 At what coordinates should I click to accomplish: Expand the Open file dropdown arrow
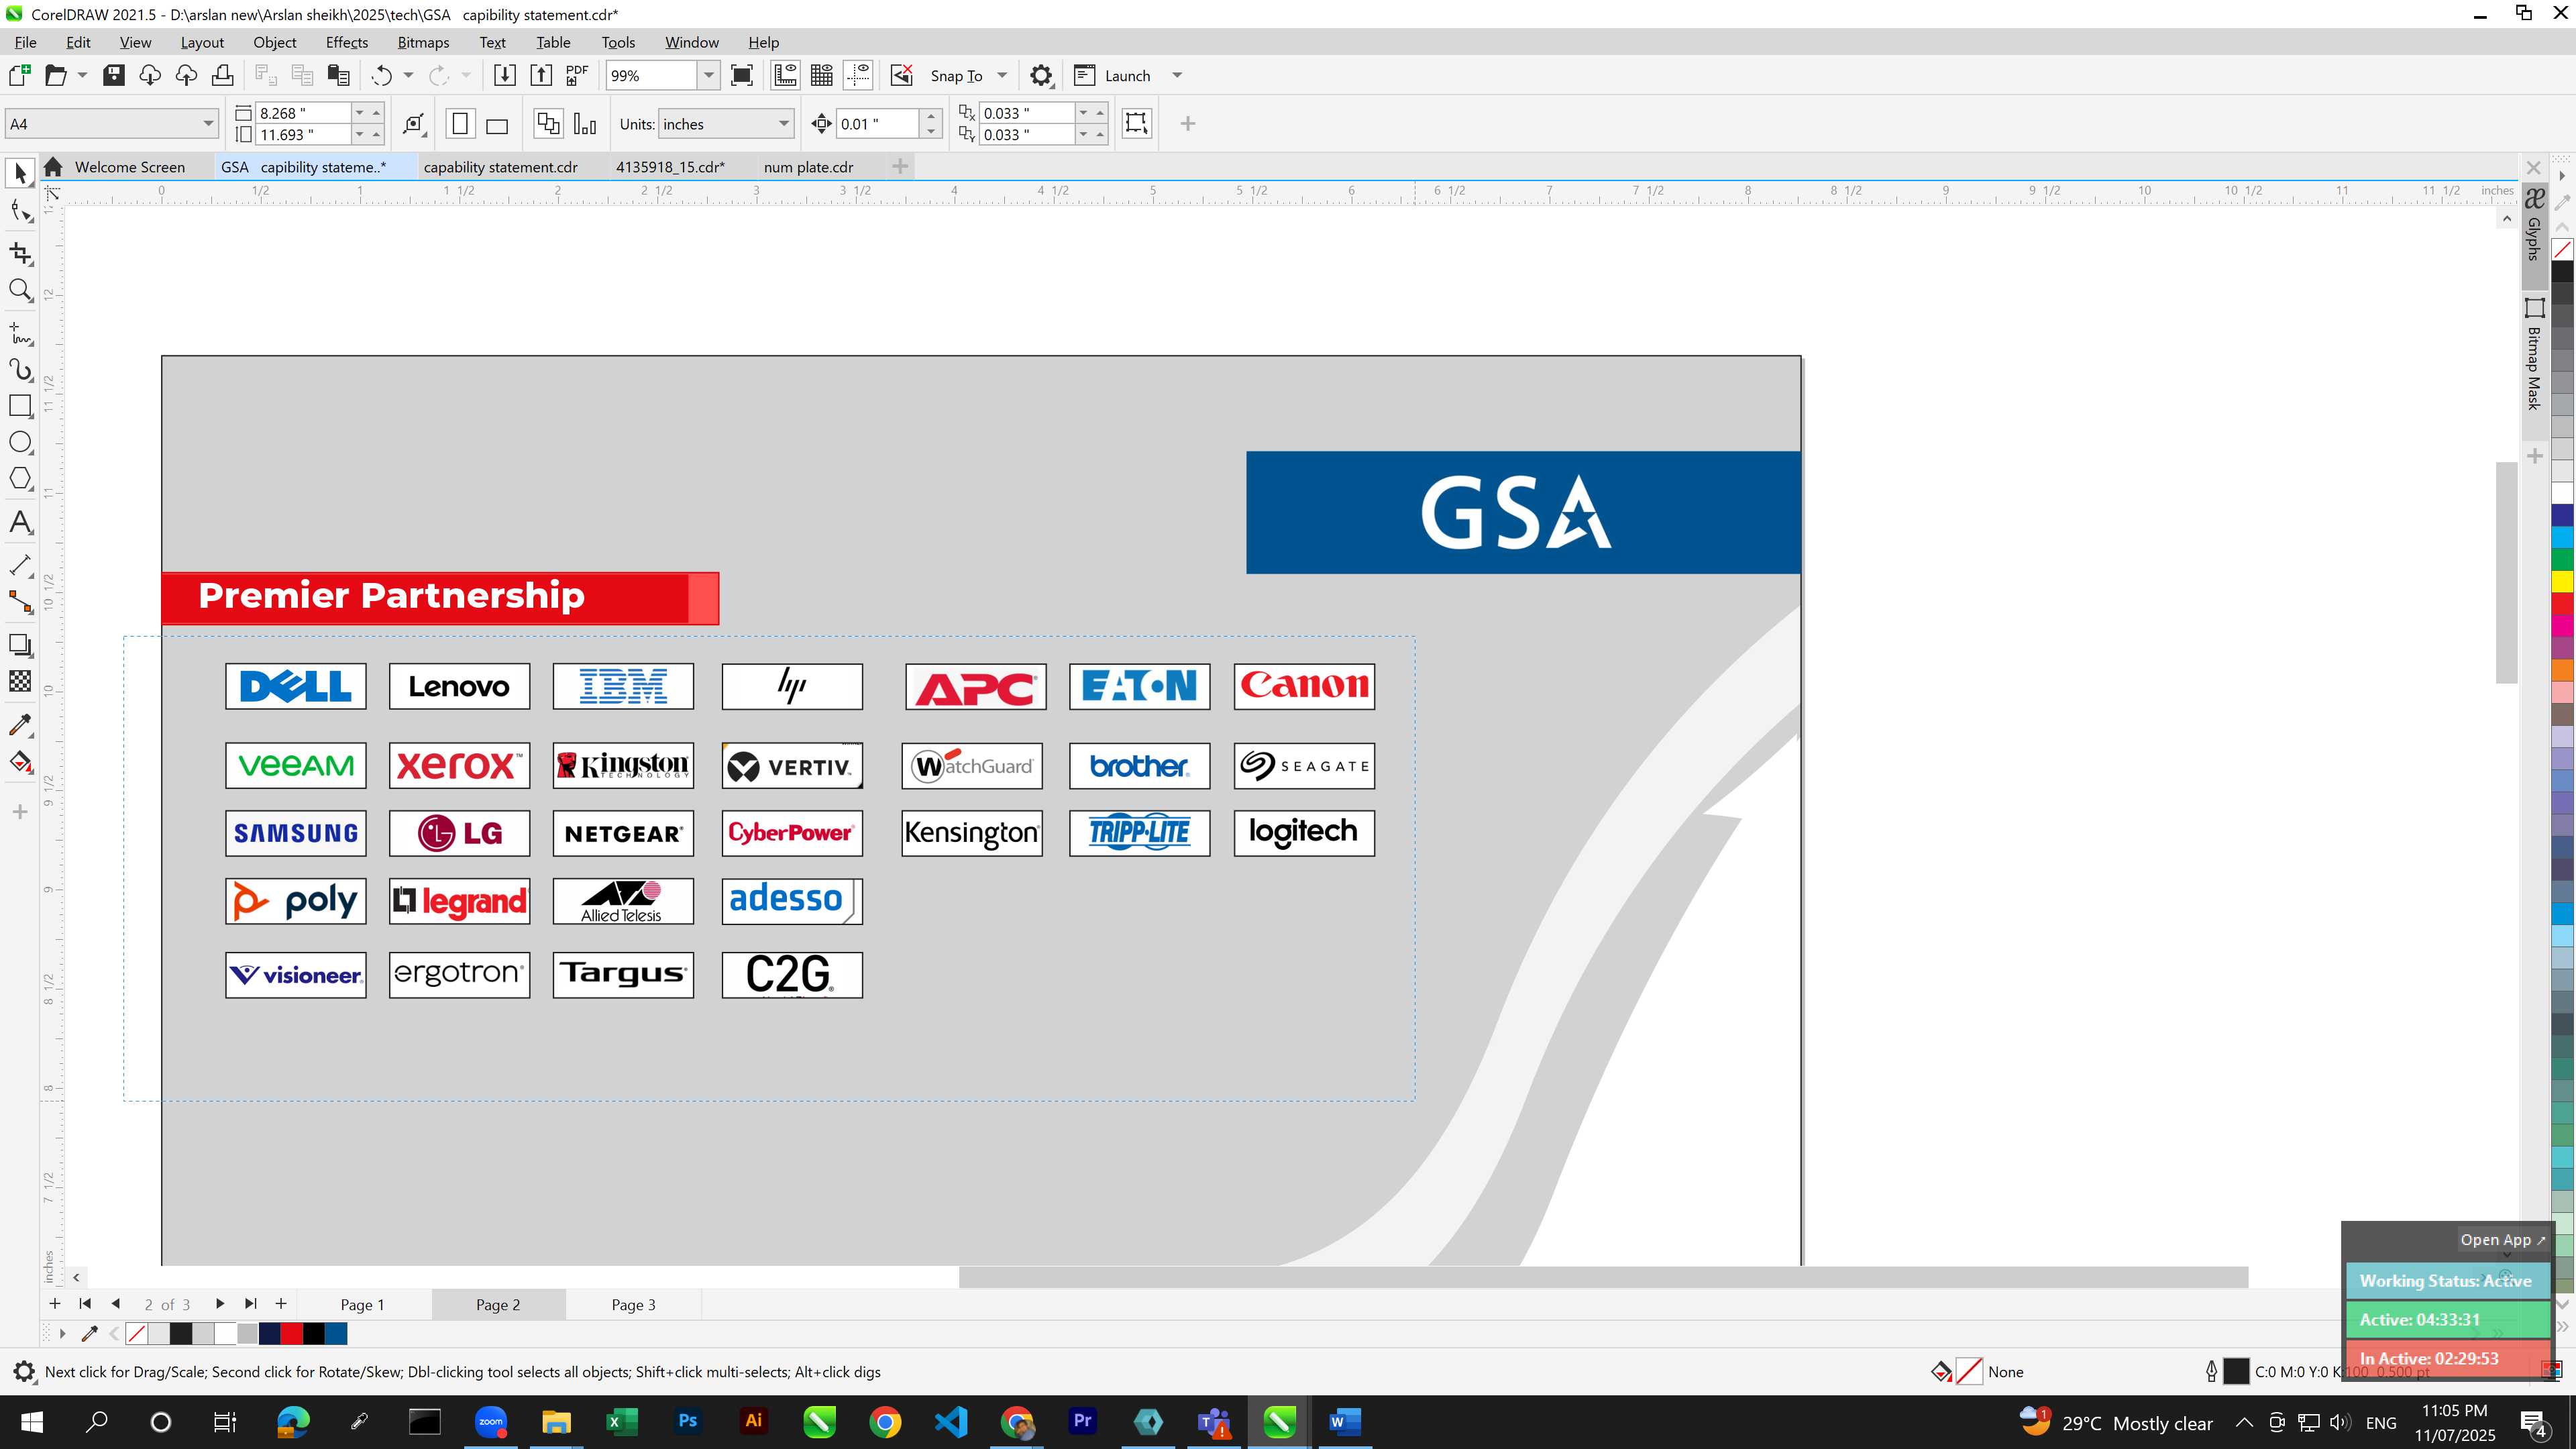click(82, 75)
